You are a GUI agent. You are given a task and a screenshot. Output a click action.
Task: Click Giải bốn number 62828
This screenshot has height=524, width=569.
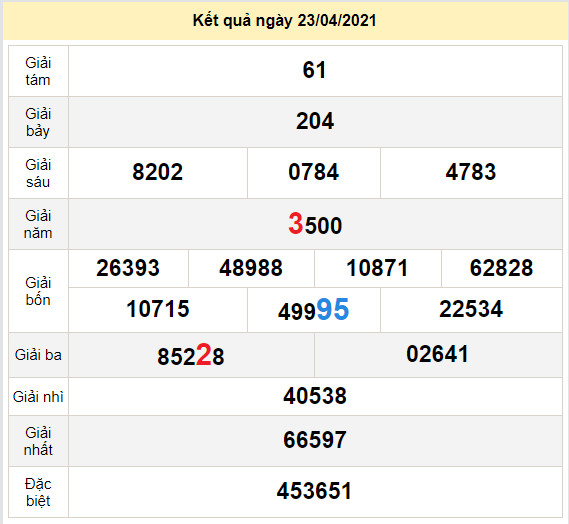(501, 268)
